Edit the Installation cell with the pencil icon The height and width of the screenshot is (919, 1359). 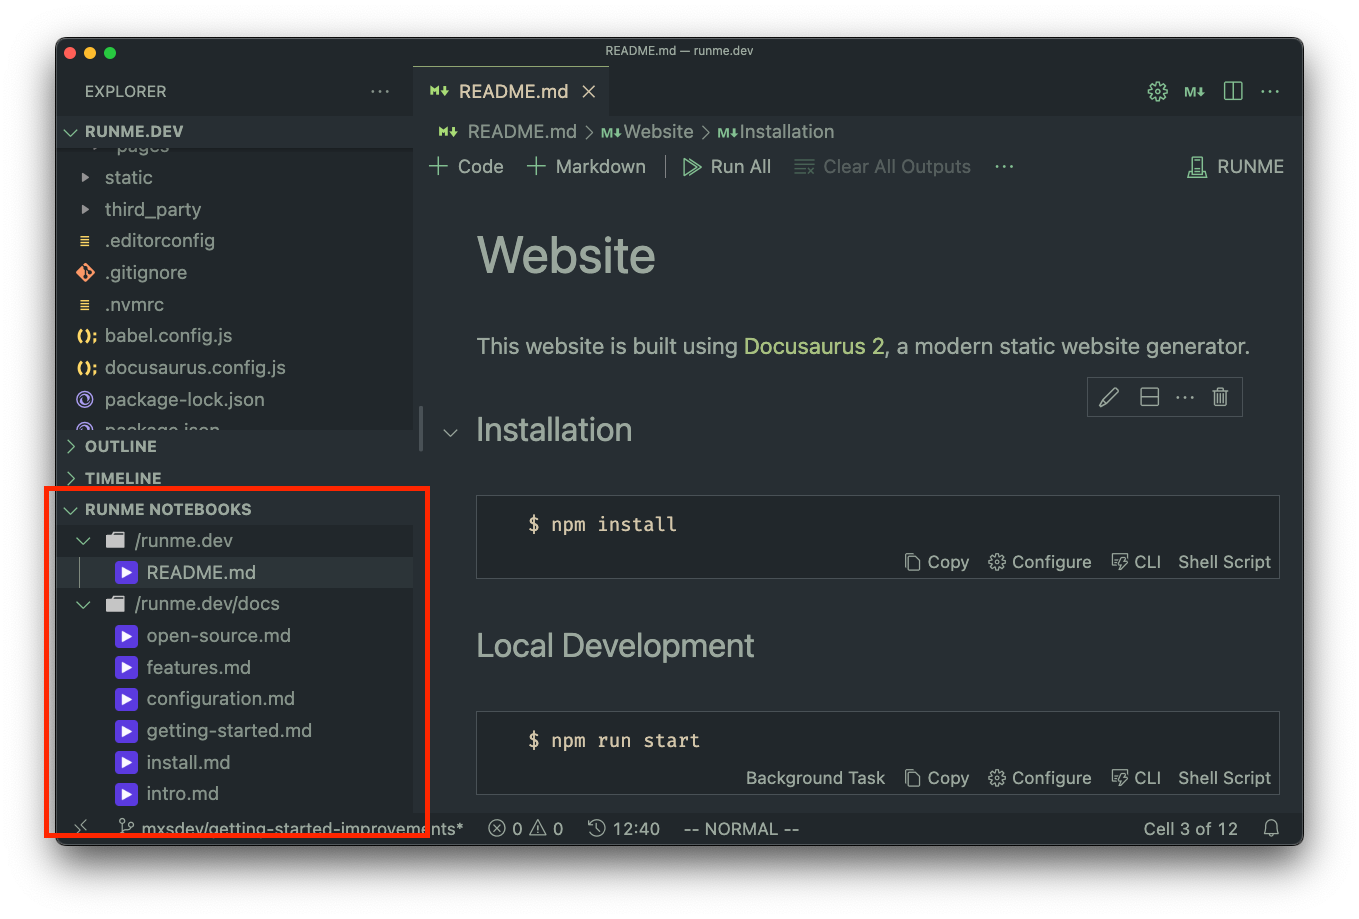coord(1108,397)
